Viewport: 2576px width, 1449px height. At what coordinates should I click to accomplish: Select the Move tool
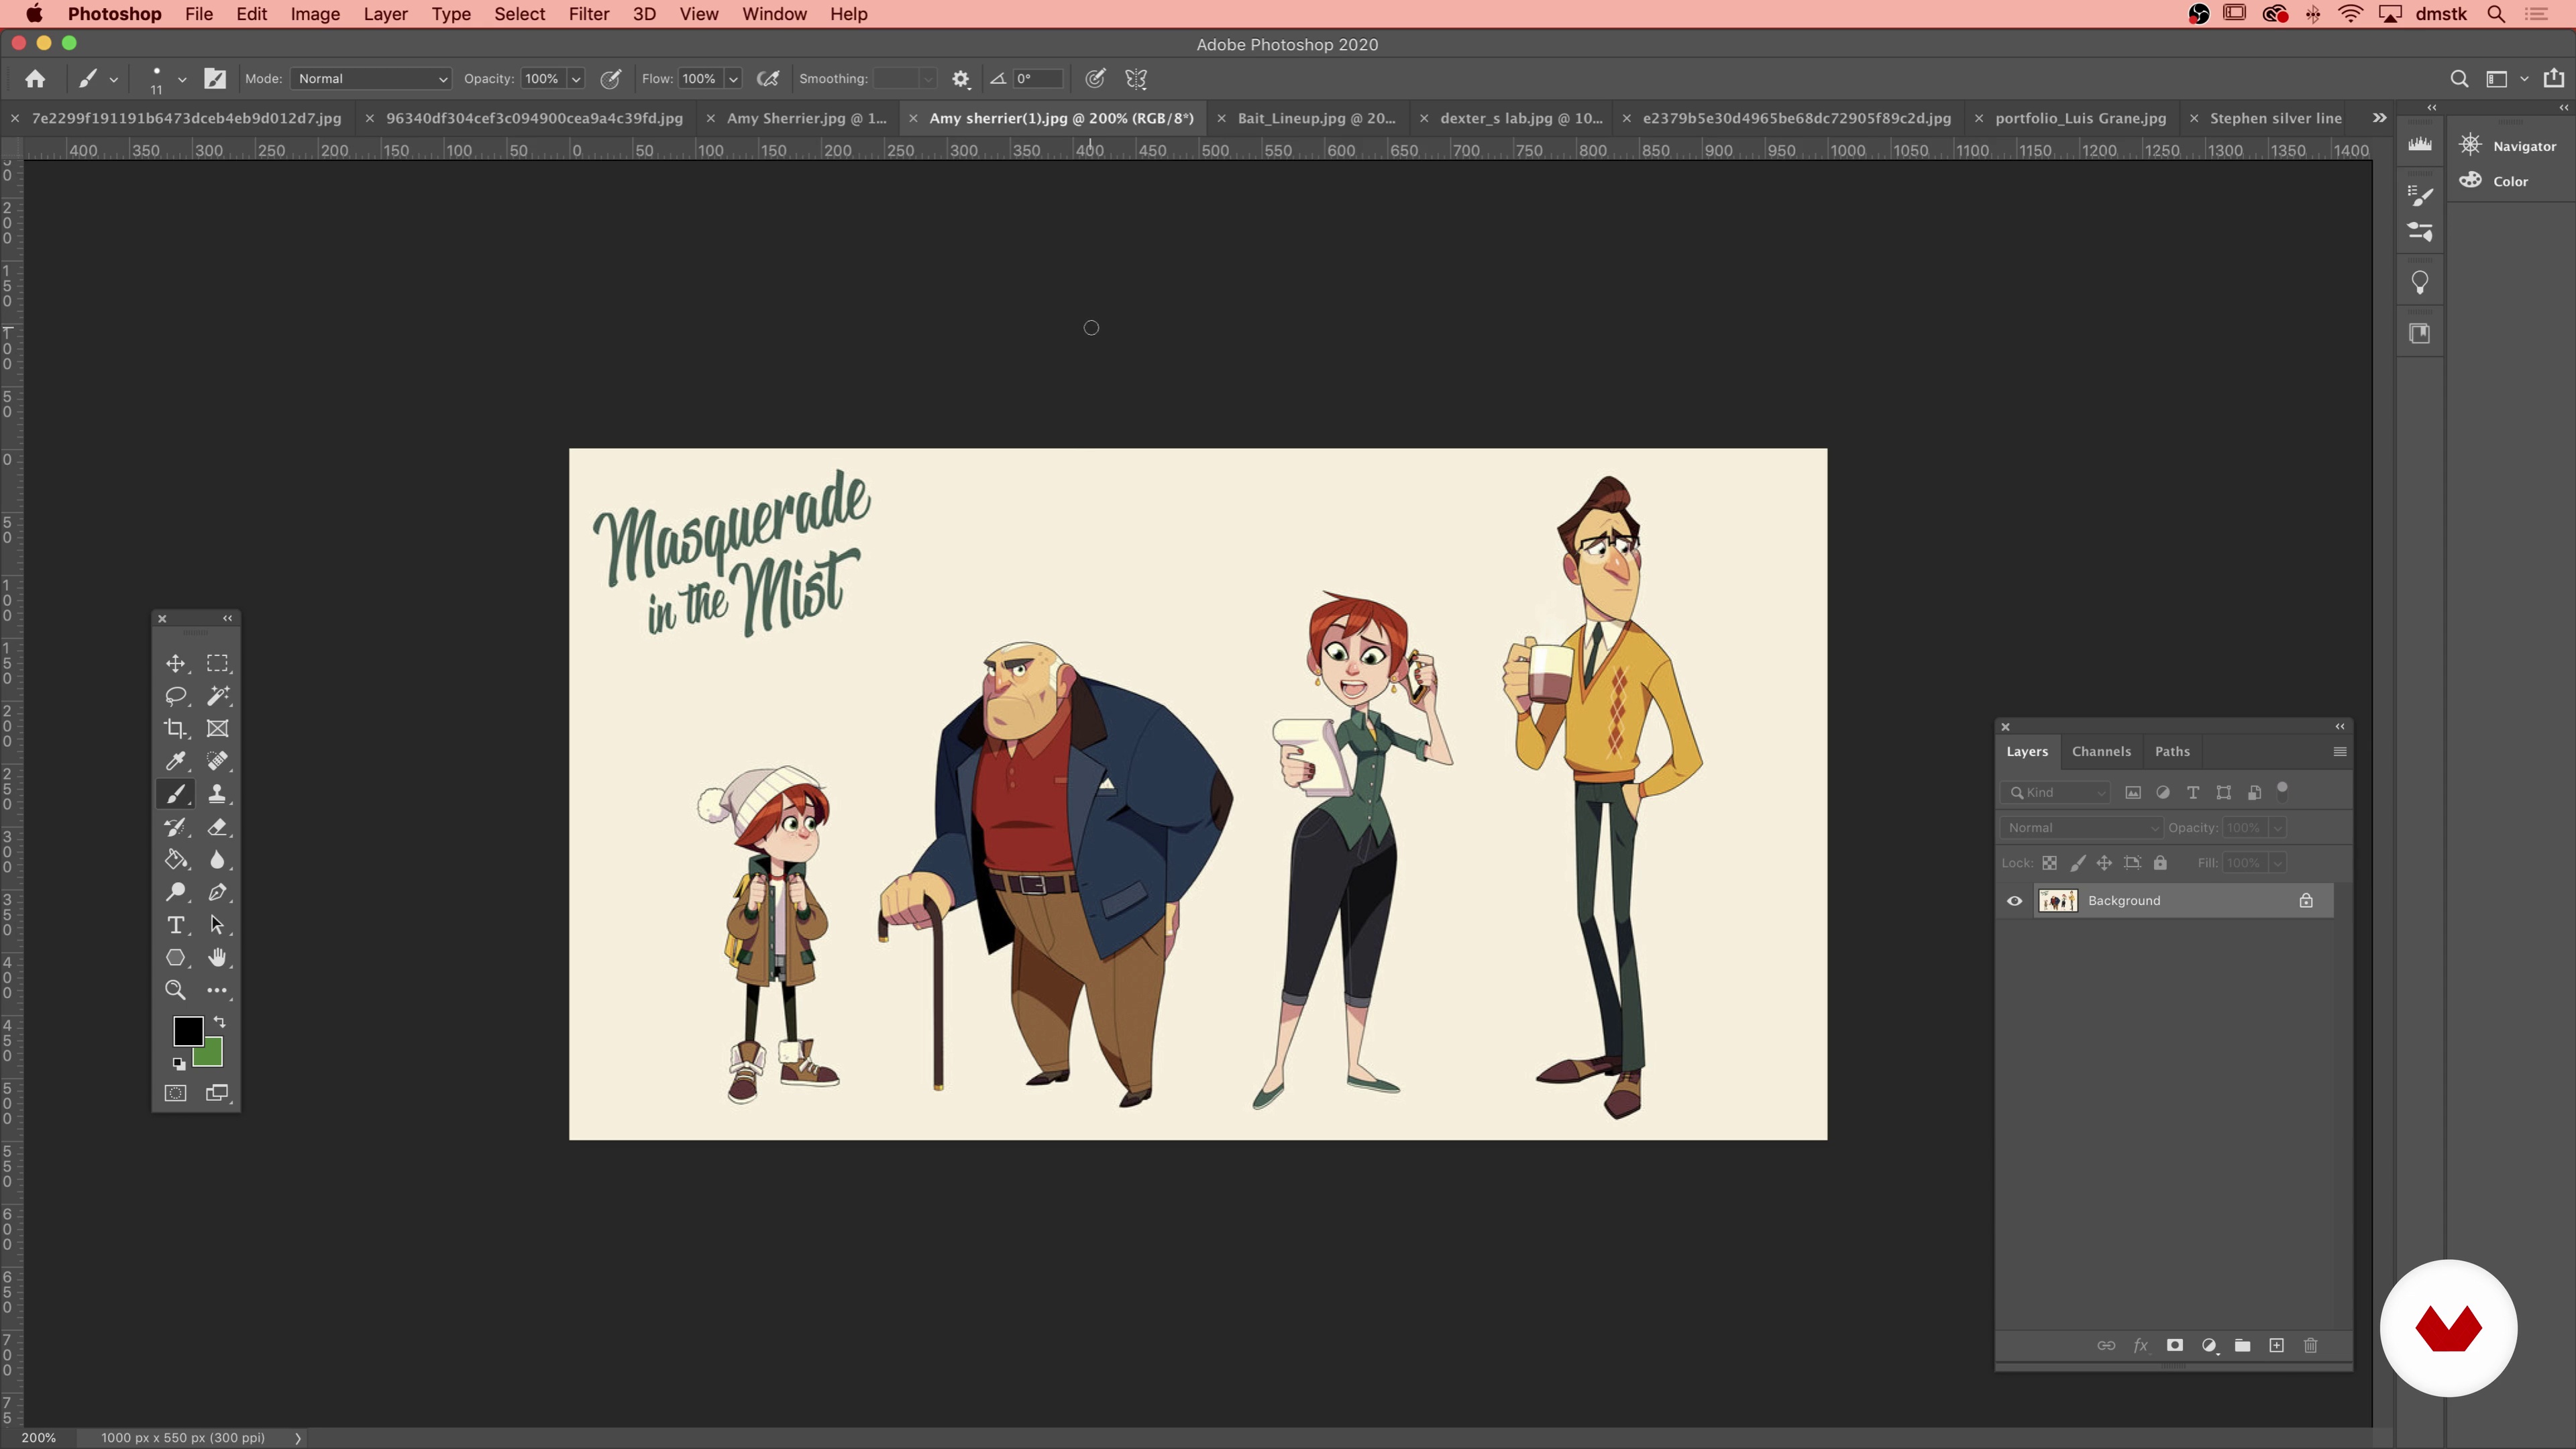(175, 663)
